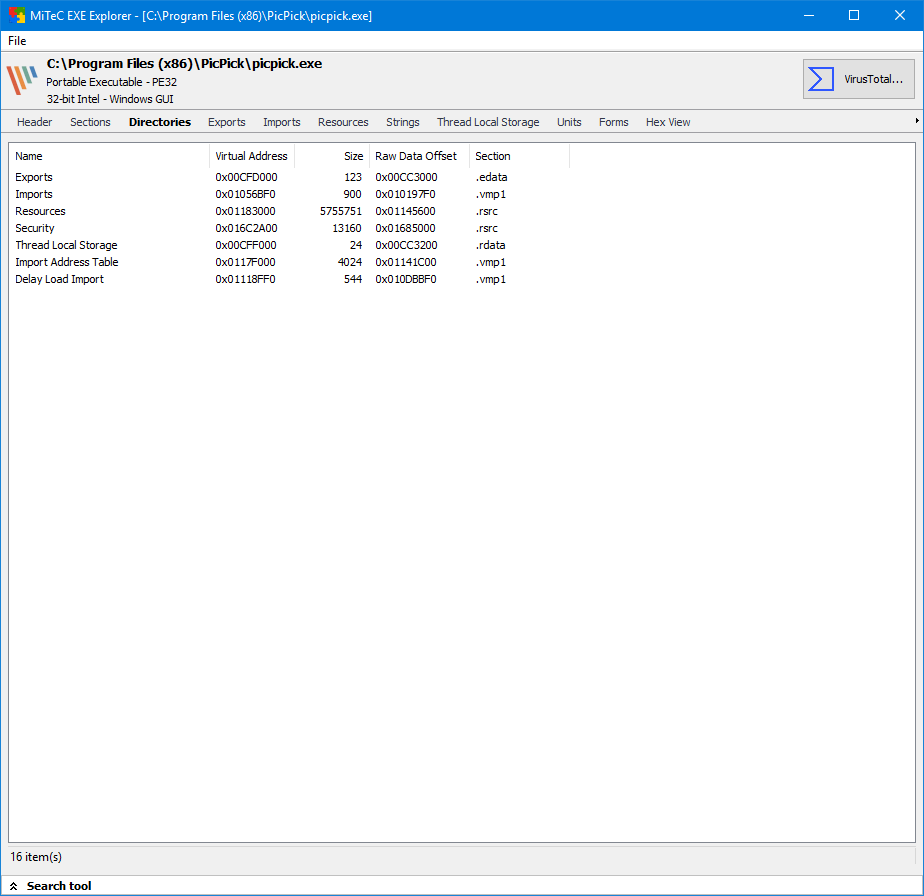
Task: Switch to the Header tab
Action: click(x=34, y=122)
